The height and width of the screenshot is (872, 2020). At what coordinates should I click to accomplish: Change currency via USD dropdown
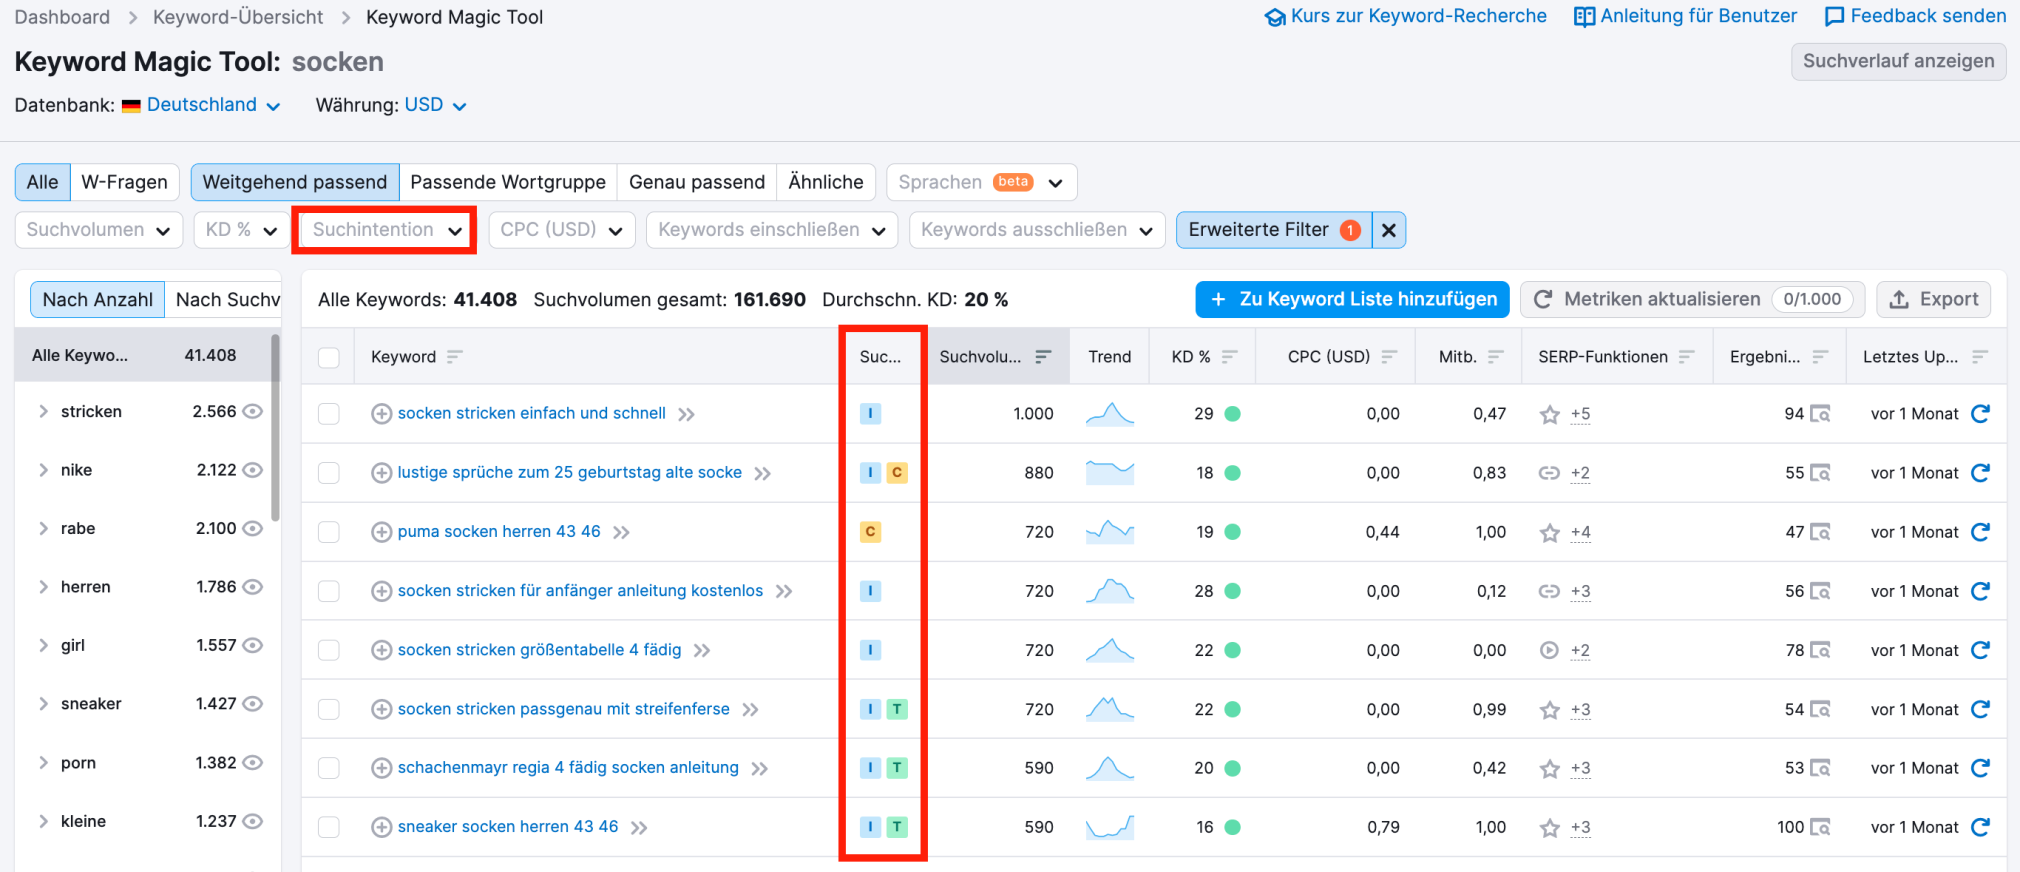(435, 105)
